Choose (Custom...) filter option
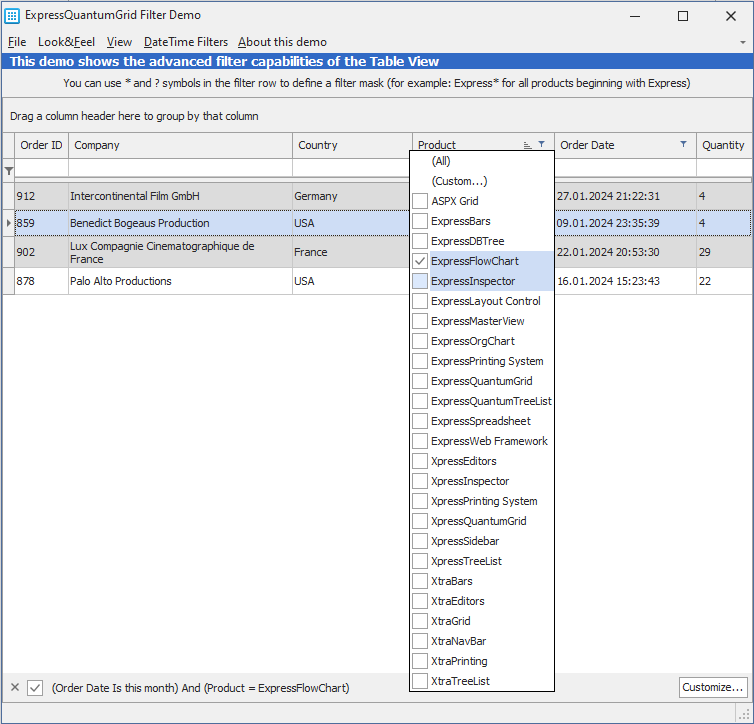The image size is (754, 724). coord(459,181)
